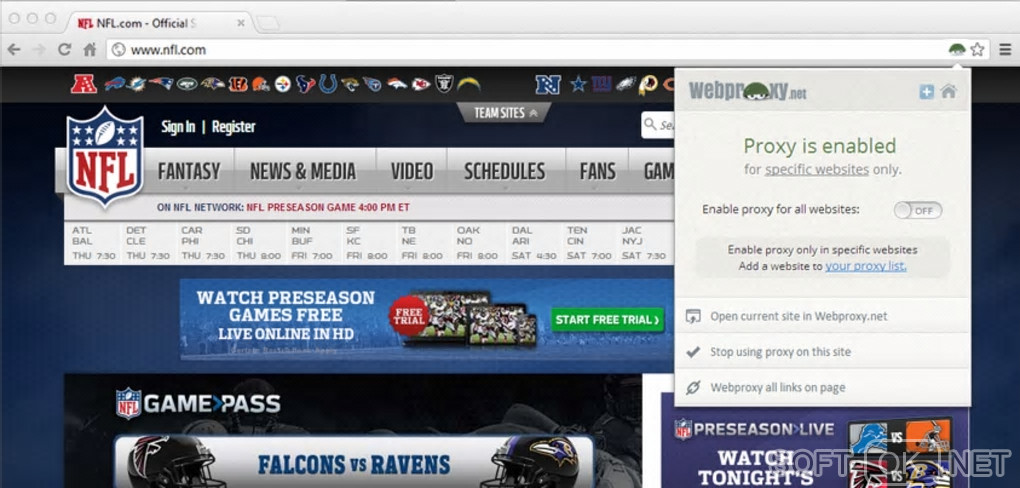This screenshot has height=488, width=1020.
Task: Open the Washington Redskins team icon
Action: click(648, 85)
